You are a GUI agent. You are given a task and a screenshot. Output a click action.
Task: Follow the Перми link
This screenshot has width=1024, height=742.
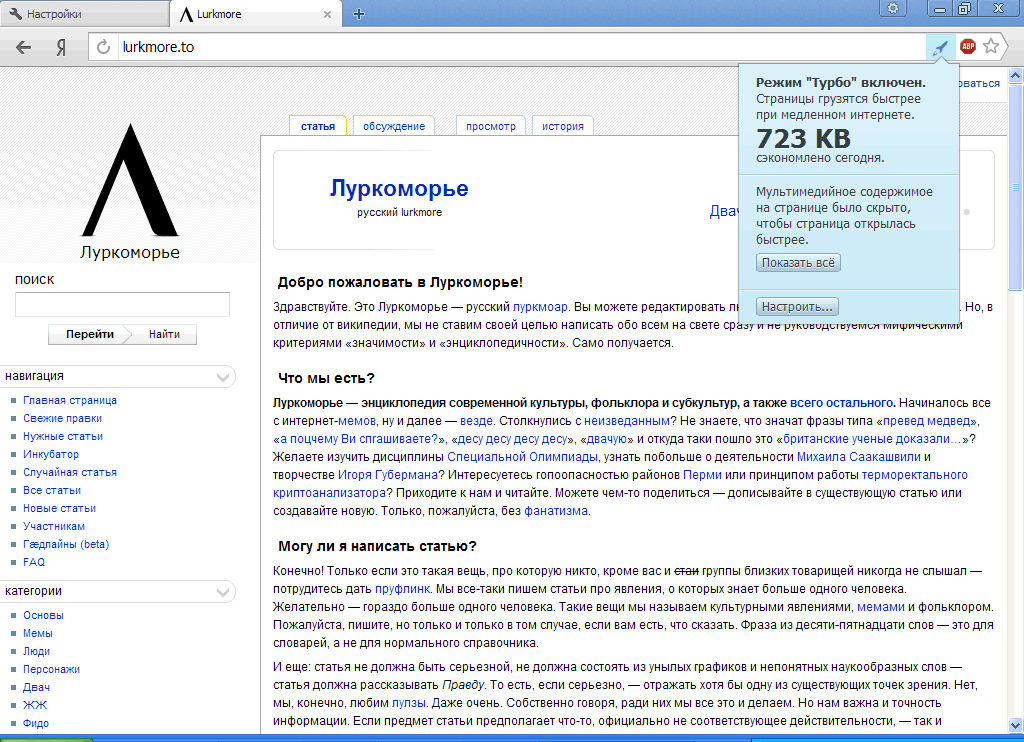pyautogui.click(x=702, y=475)
